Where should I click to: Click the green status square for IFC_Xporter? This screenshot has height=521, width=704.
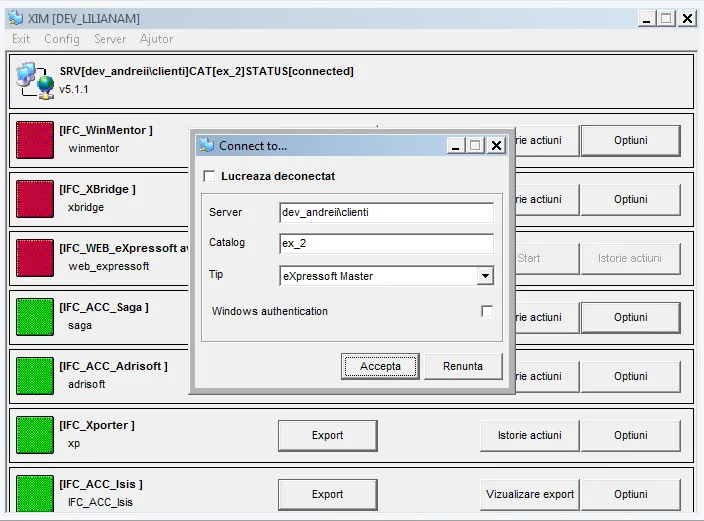tap(35, 435)
